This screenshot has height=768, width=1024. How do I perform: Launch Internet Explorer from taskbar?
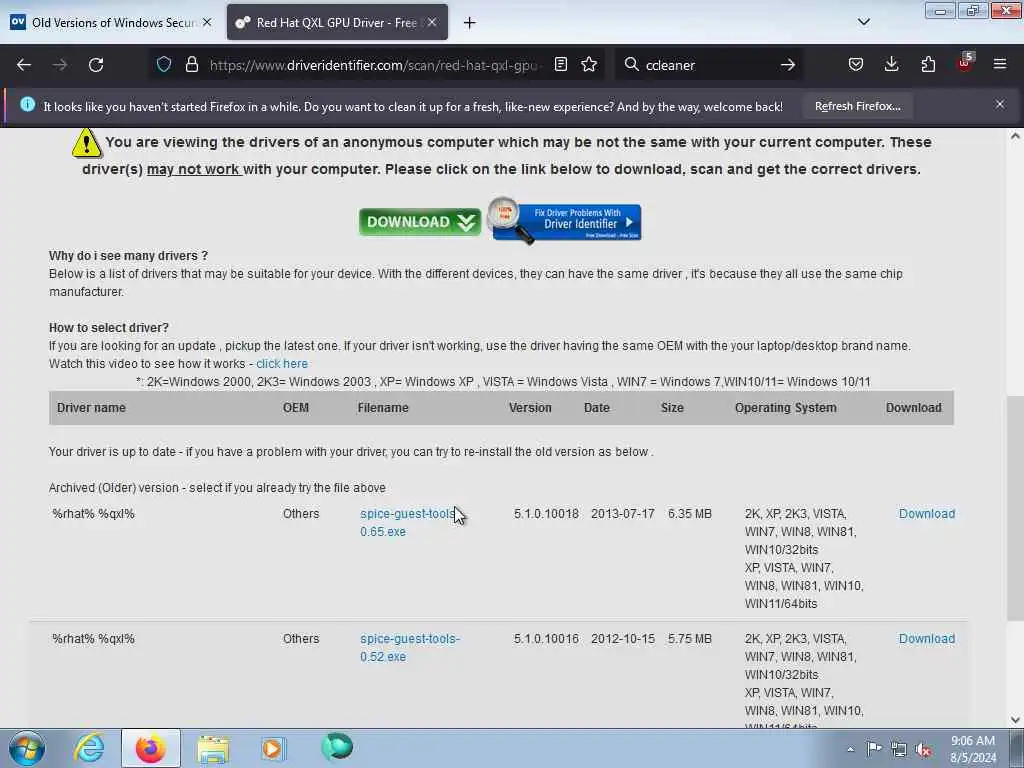[x=89, y=748]
